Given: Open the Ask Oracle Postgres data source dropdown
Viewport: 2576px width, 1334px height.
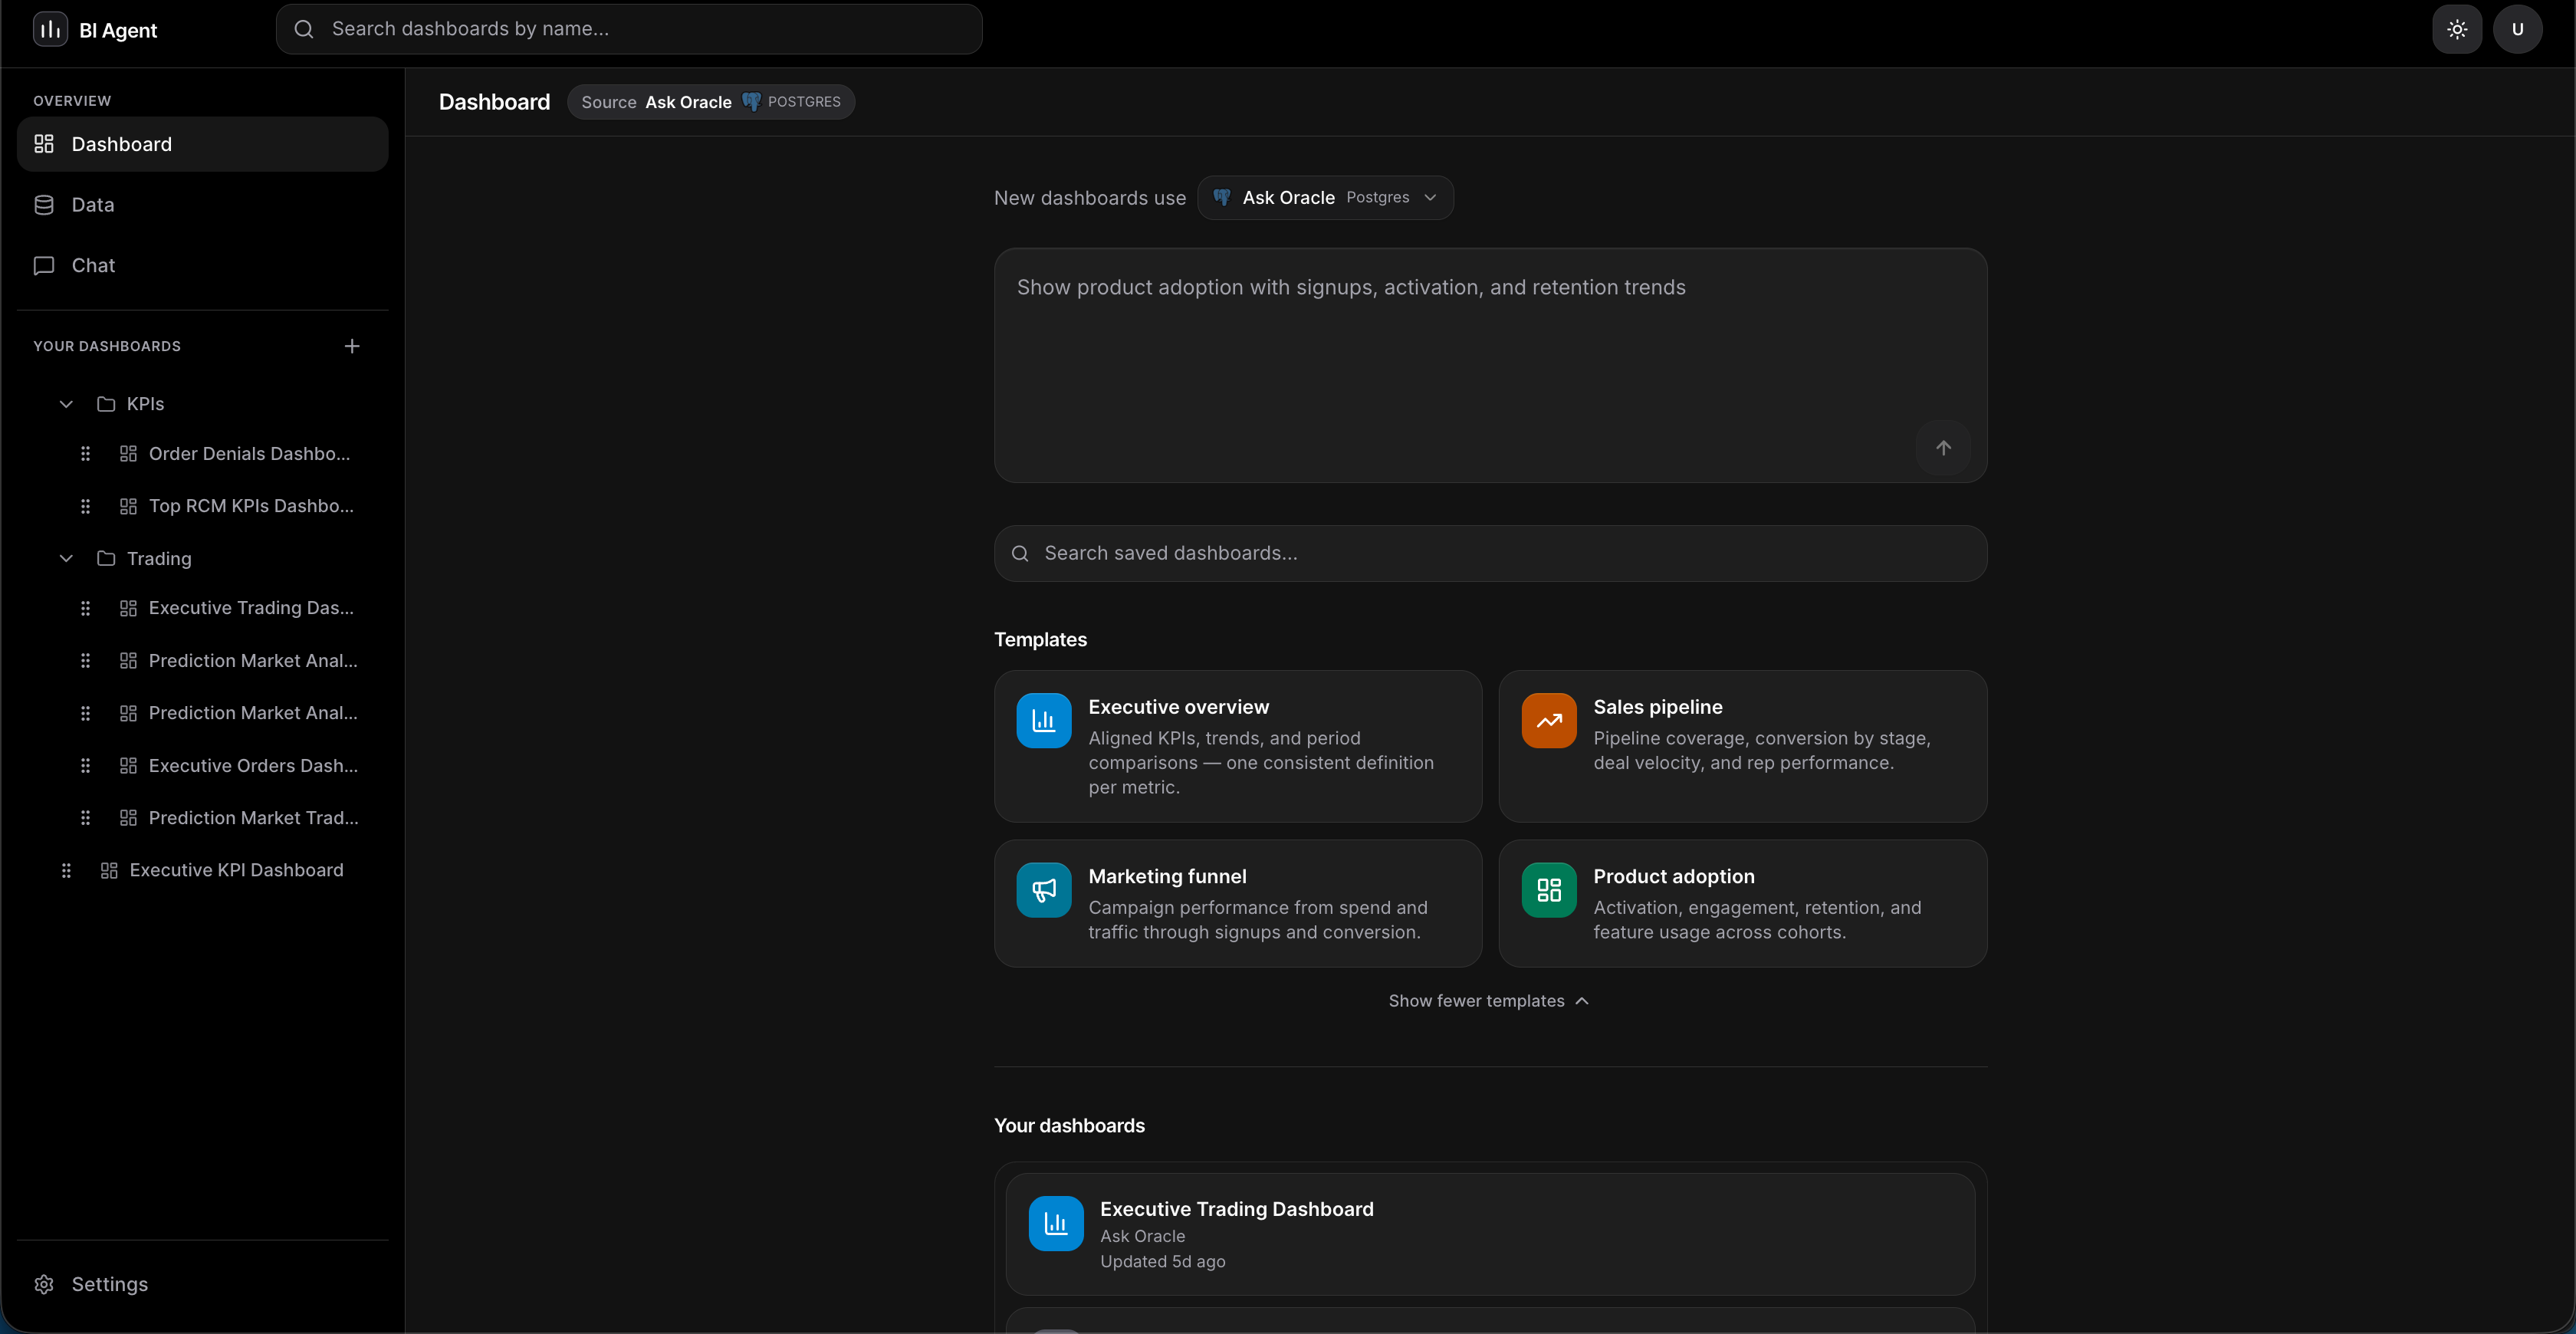Looking at the screenshot, I should click(1325, 198).
